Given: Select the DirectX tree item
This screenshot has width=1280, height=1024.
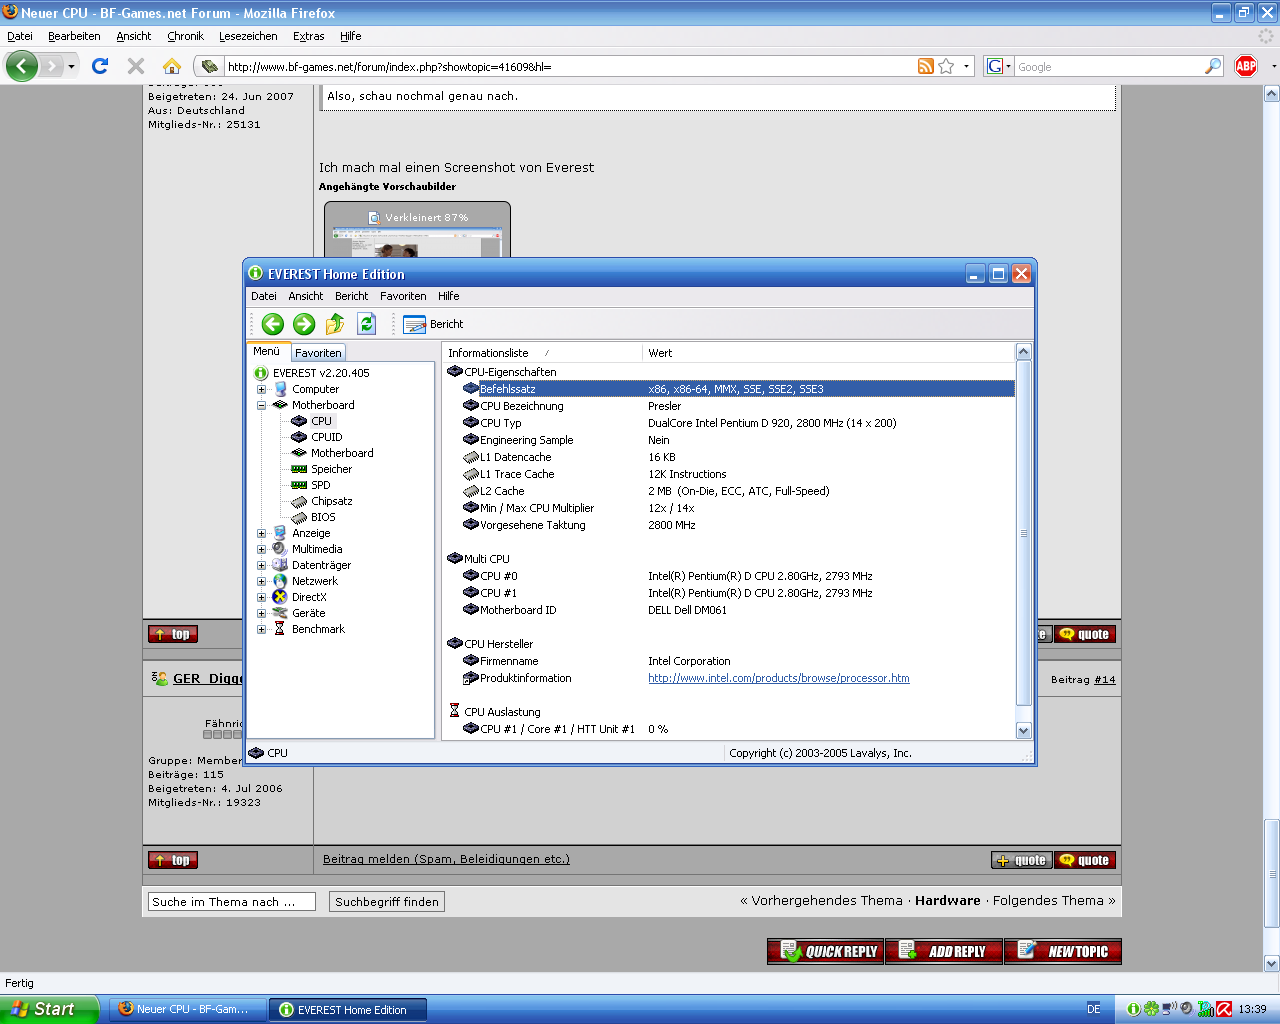Looking at the screenshot, I should point(309,597).
